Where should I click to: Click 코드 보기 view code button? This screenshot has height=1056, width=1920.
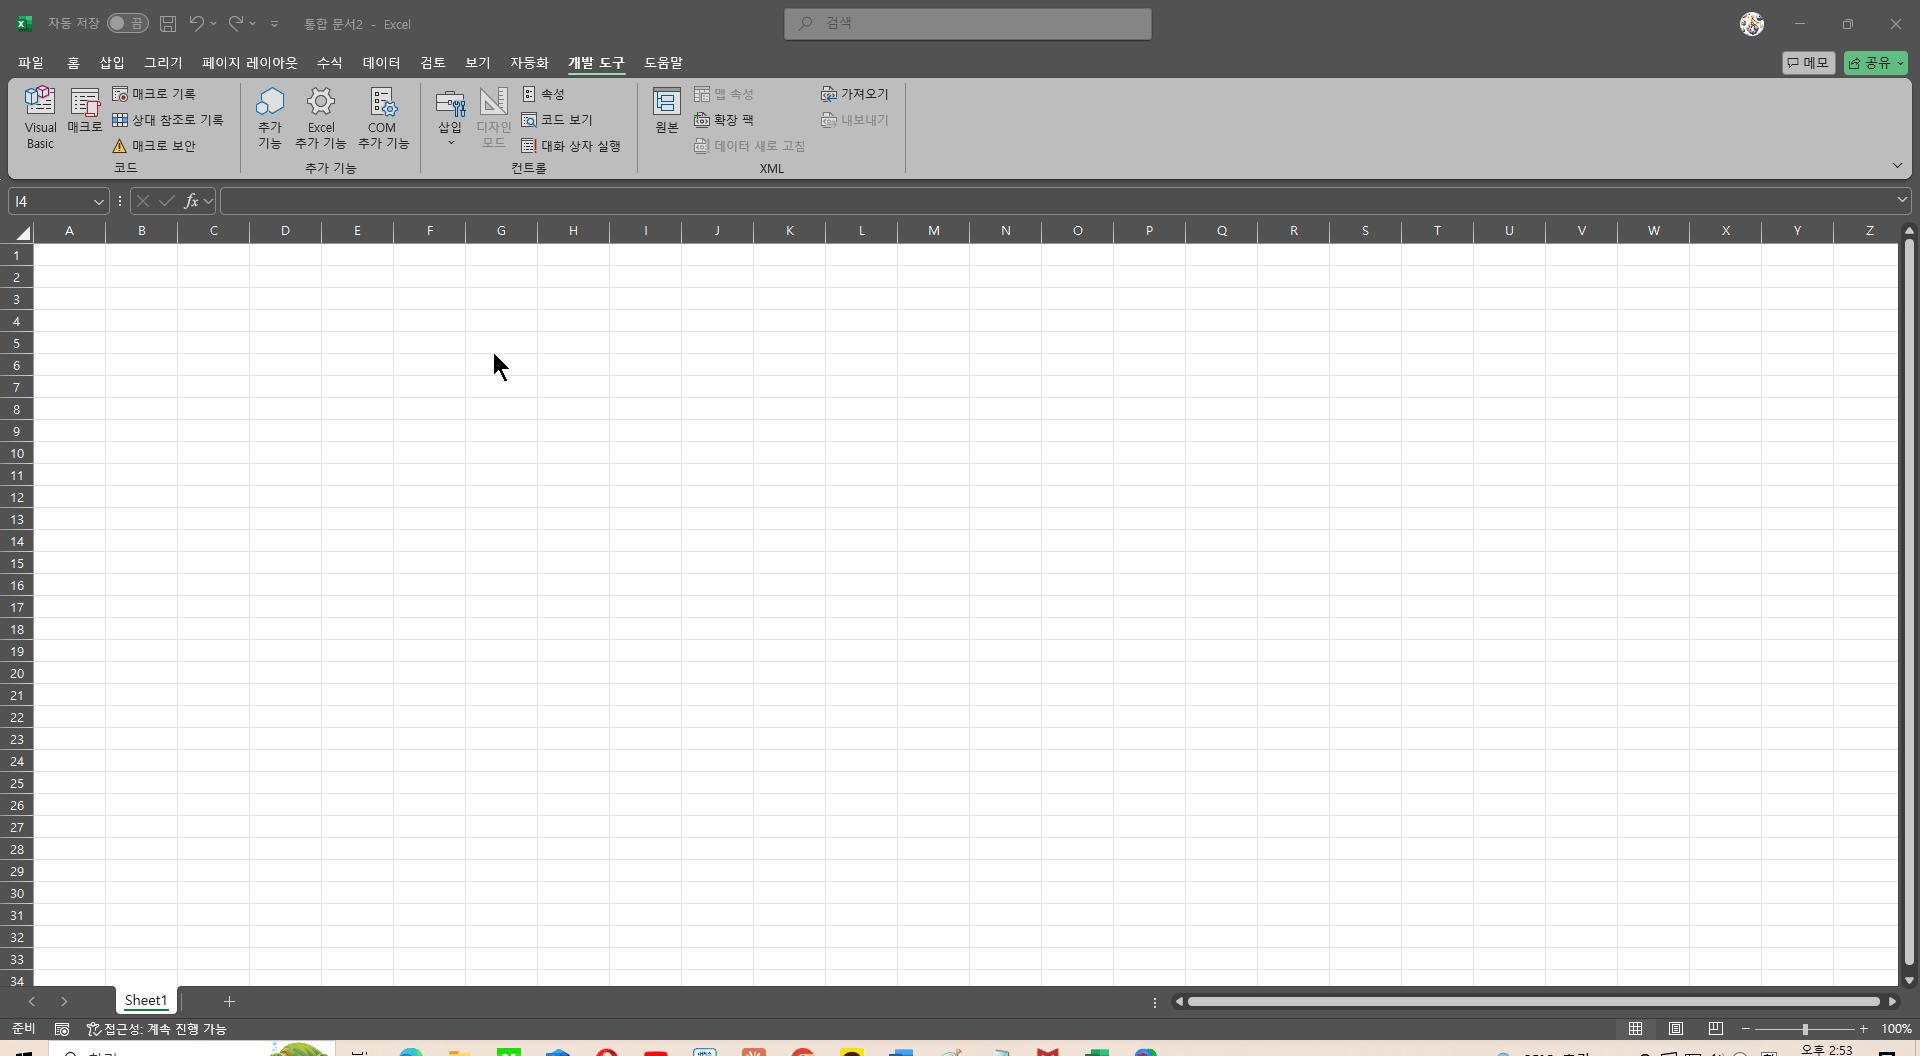pyautogui.click(x=557, y=120)
